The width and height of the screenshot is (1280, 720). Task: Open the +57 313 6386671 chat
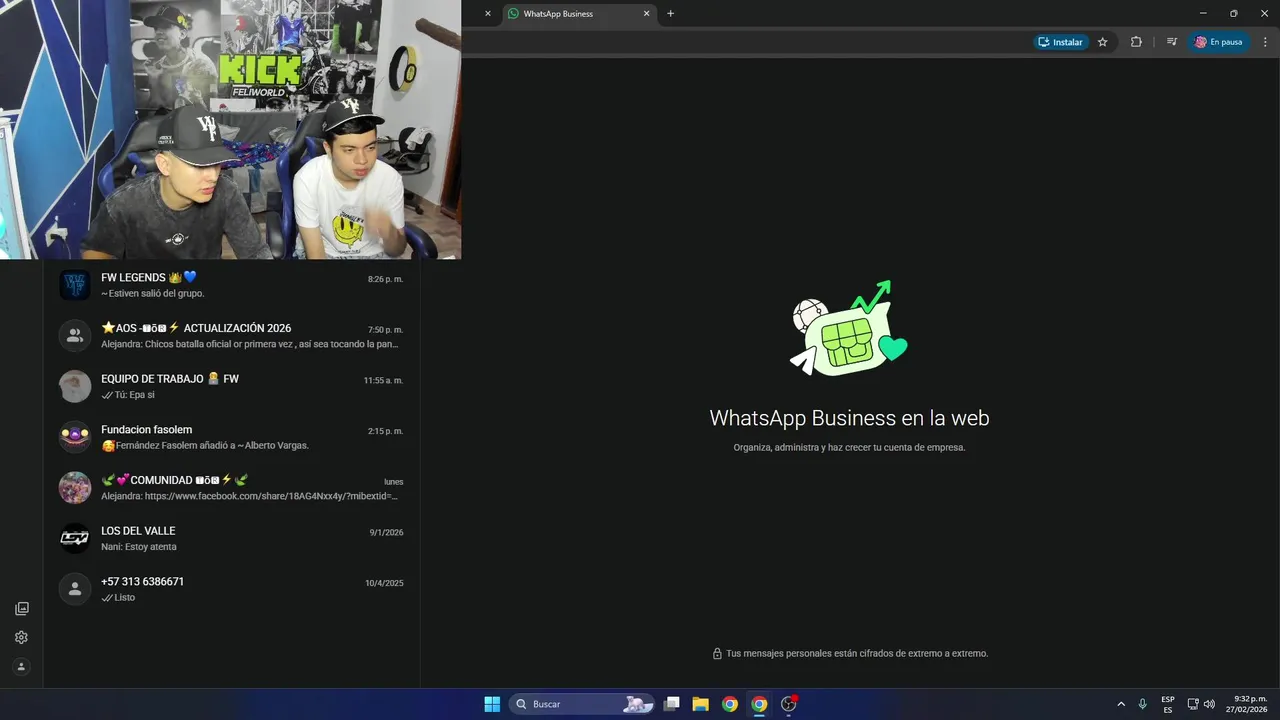click(231, 589)
